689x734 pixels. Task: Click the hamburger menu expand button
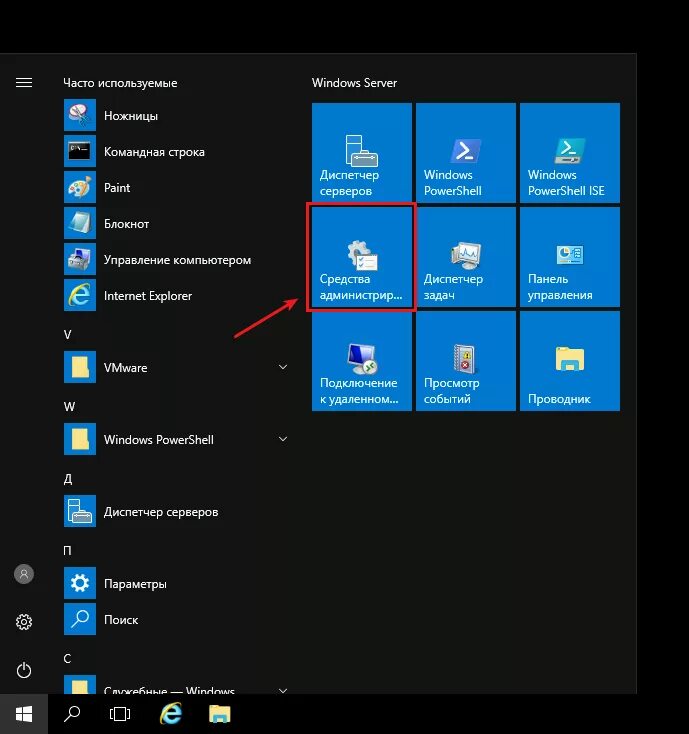24,83
